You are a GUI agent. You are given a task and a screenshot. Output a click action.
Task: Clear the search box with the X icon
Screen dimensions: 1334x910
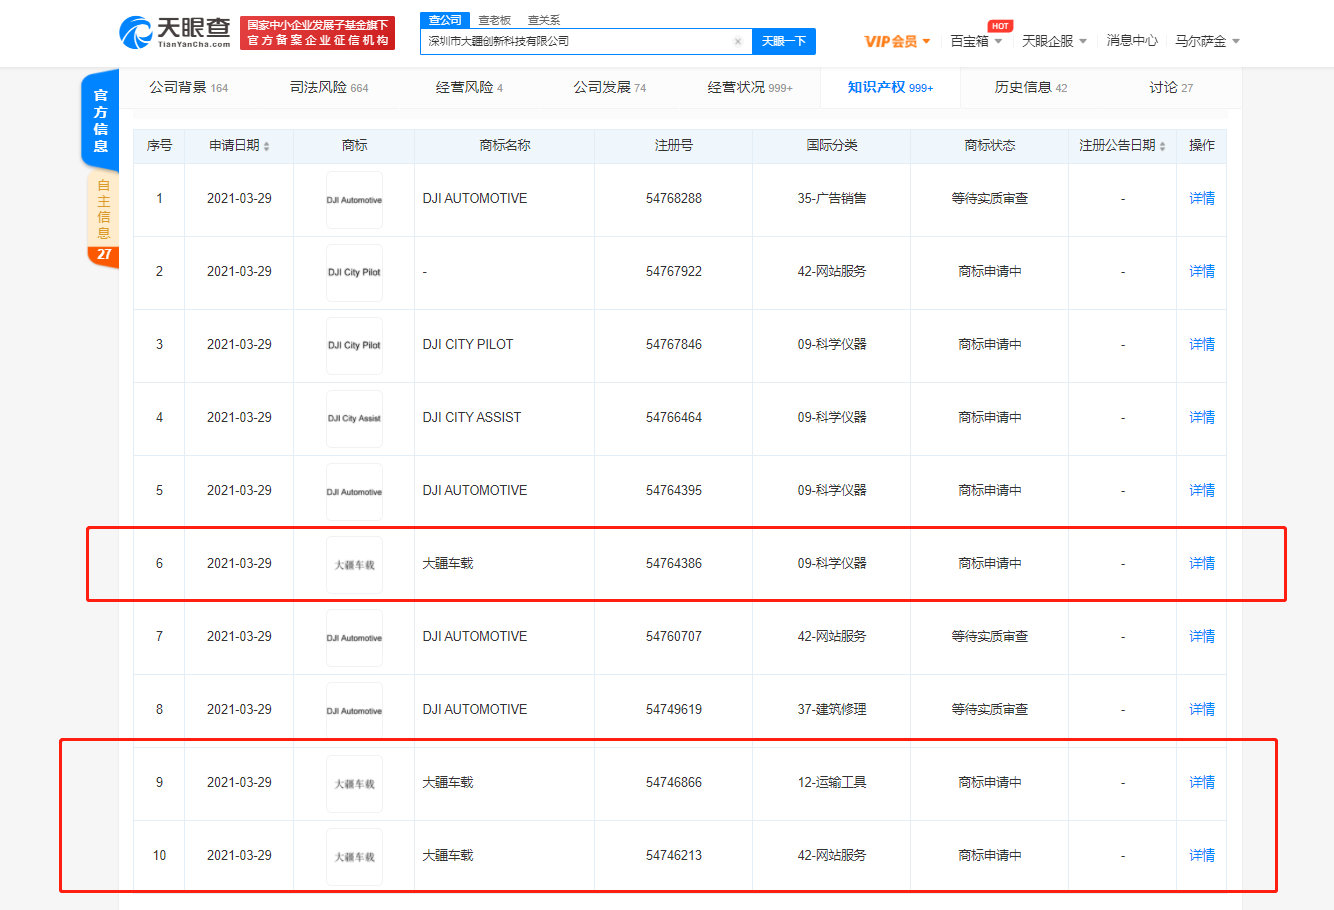pyautogui.click(x=738, y=42)
